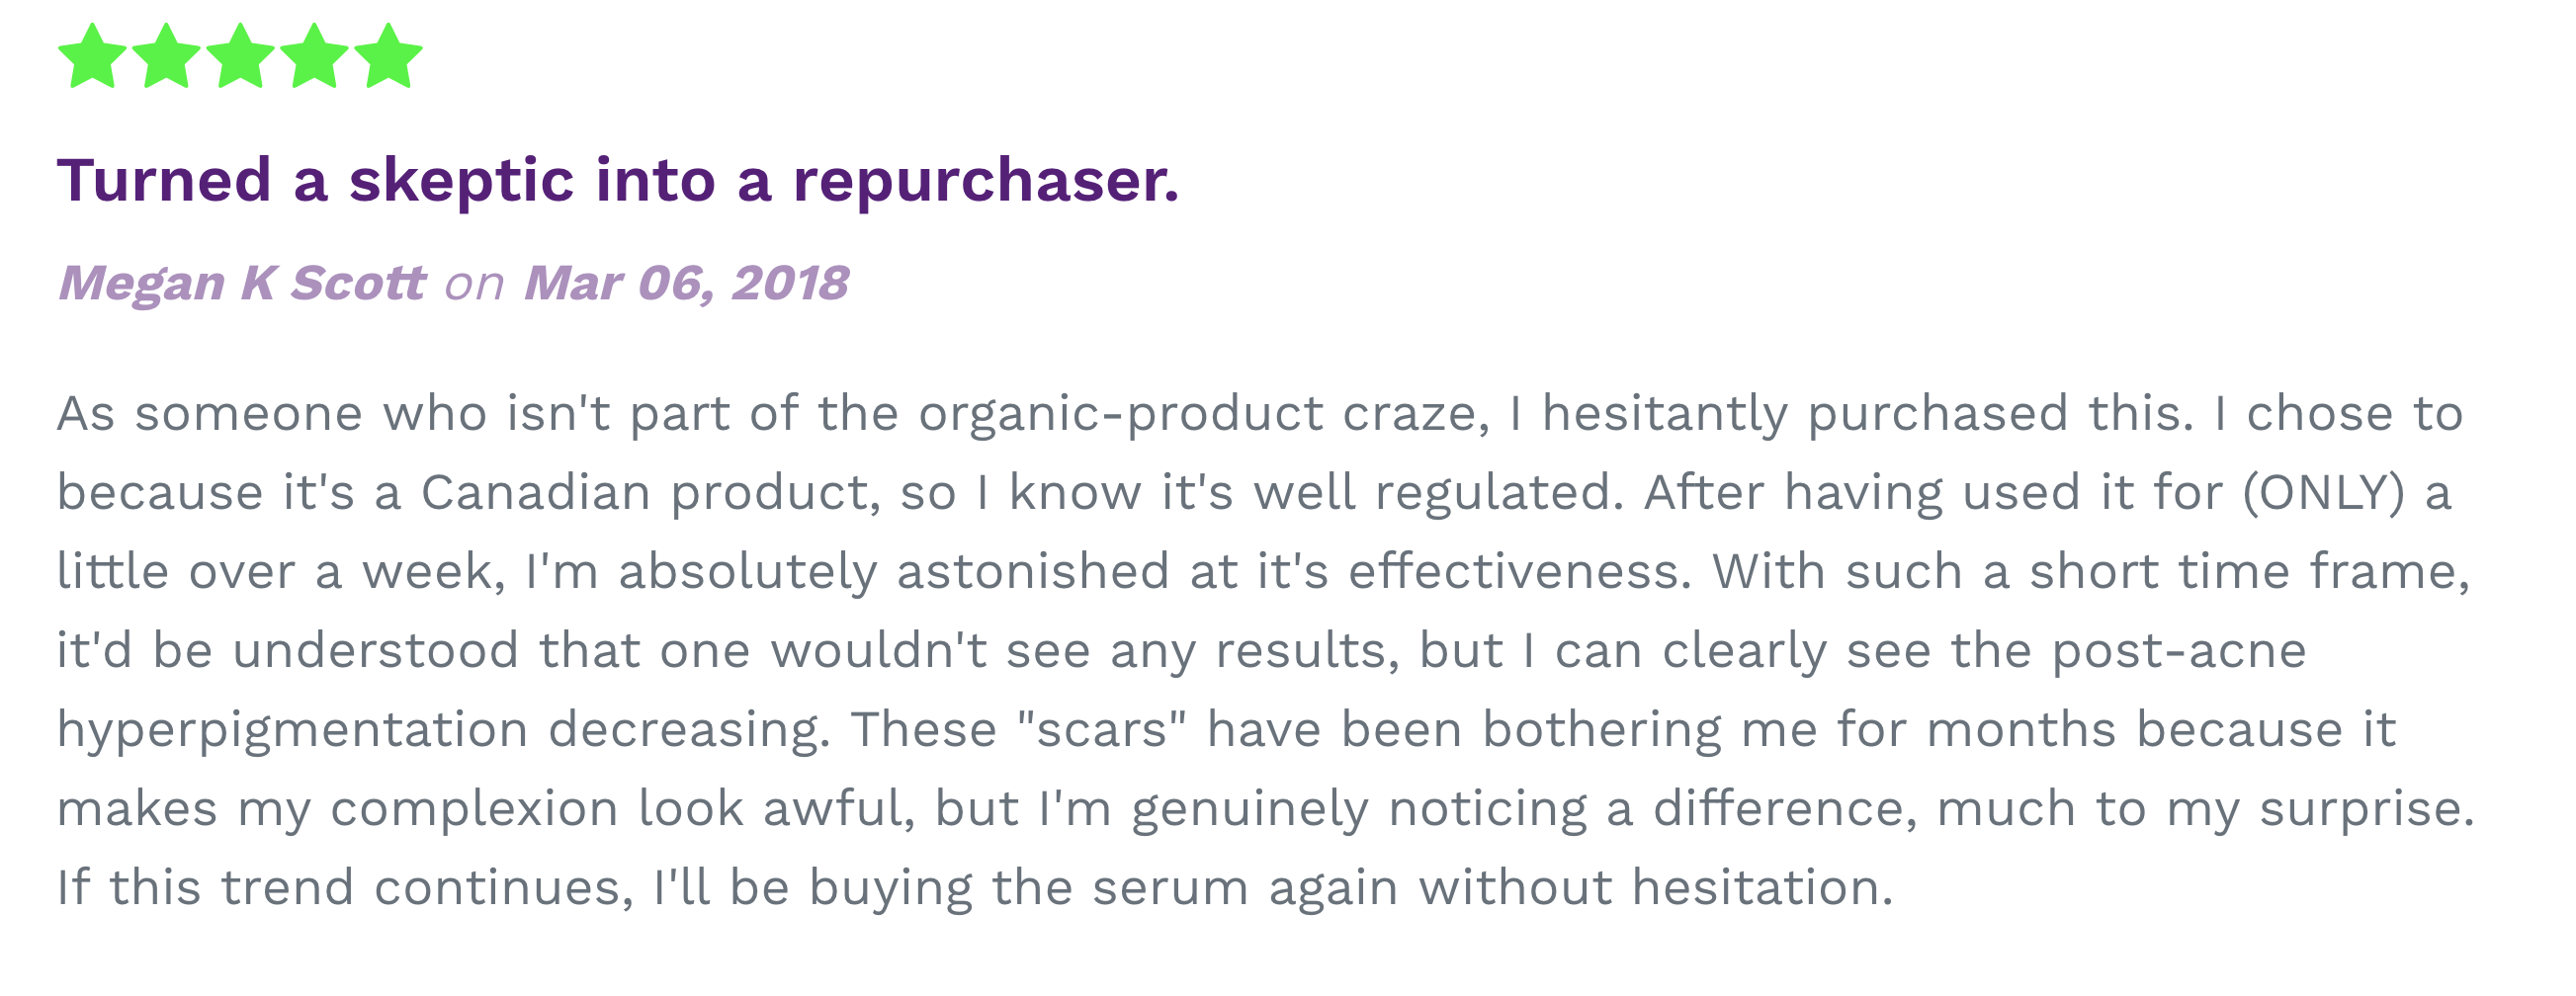Viewport: 2576px width, 996px height.
Task: Click the review date Mar 06, 2018
Action: point(686,283)
